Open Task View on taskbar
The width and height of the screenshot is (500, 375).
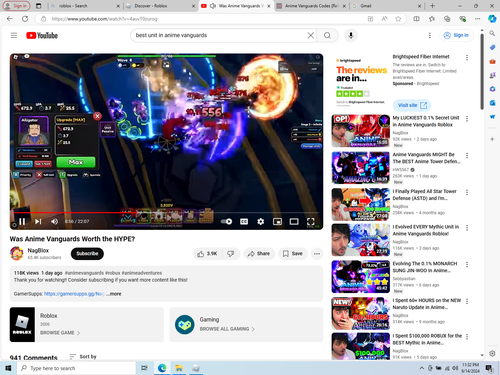pos(144,368)
